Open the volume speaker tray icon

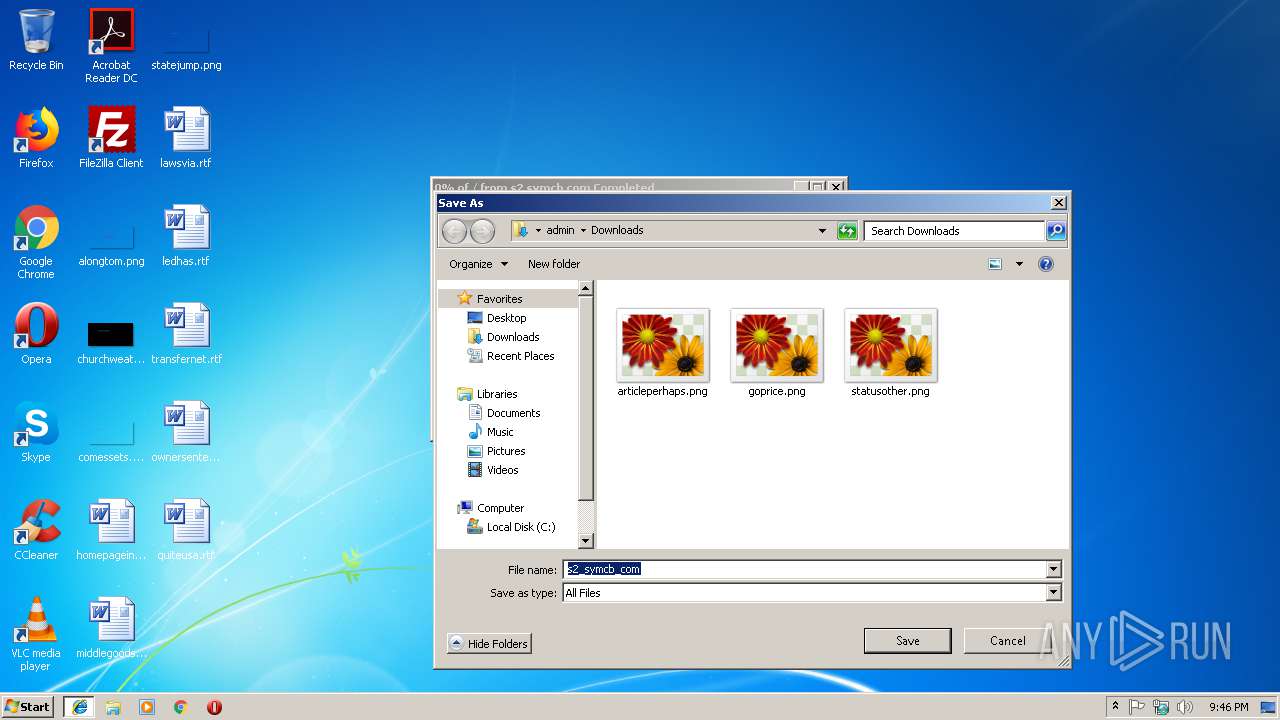(x=1184, y=707)
